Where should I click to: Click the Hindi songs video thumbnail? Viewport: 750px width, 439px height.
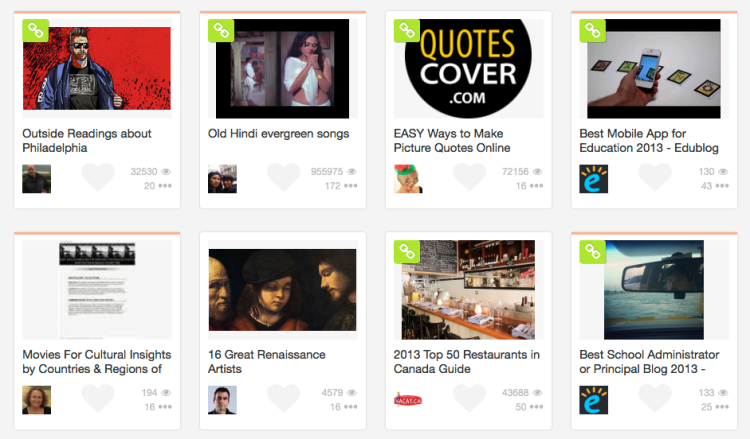(x=282, y=68)
